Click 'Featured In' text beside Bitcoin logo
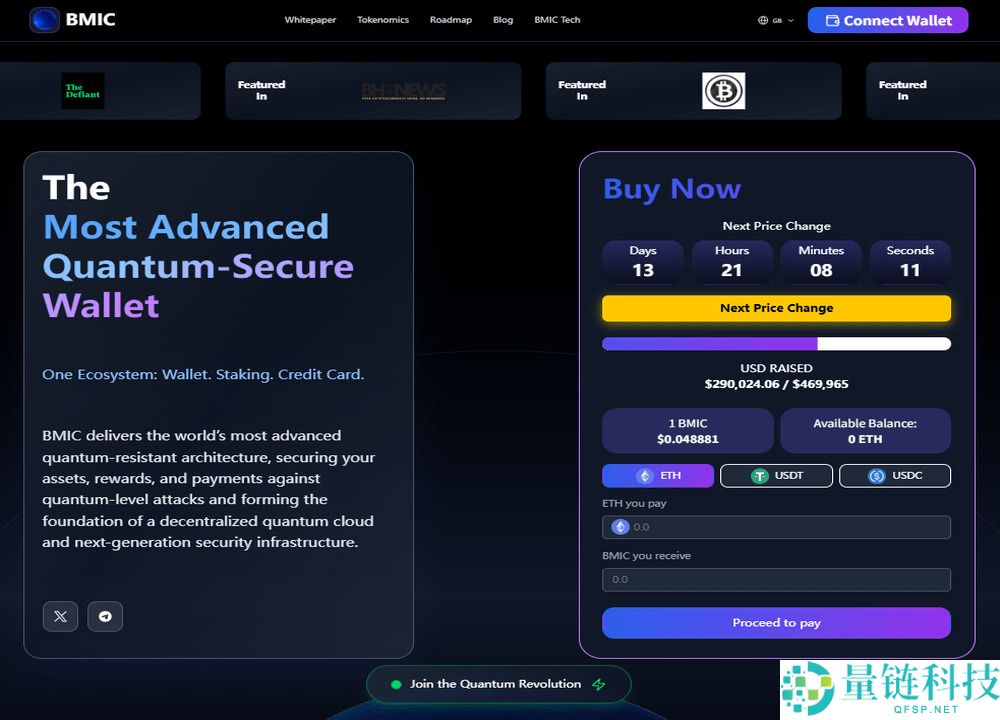The image size is (1000, 720). pyautogui.click(x=582, y=90)
